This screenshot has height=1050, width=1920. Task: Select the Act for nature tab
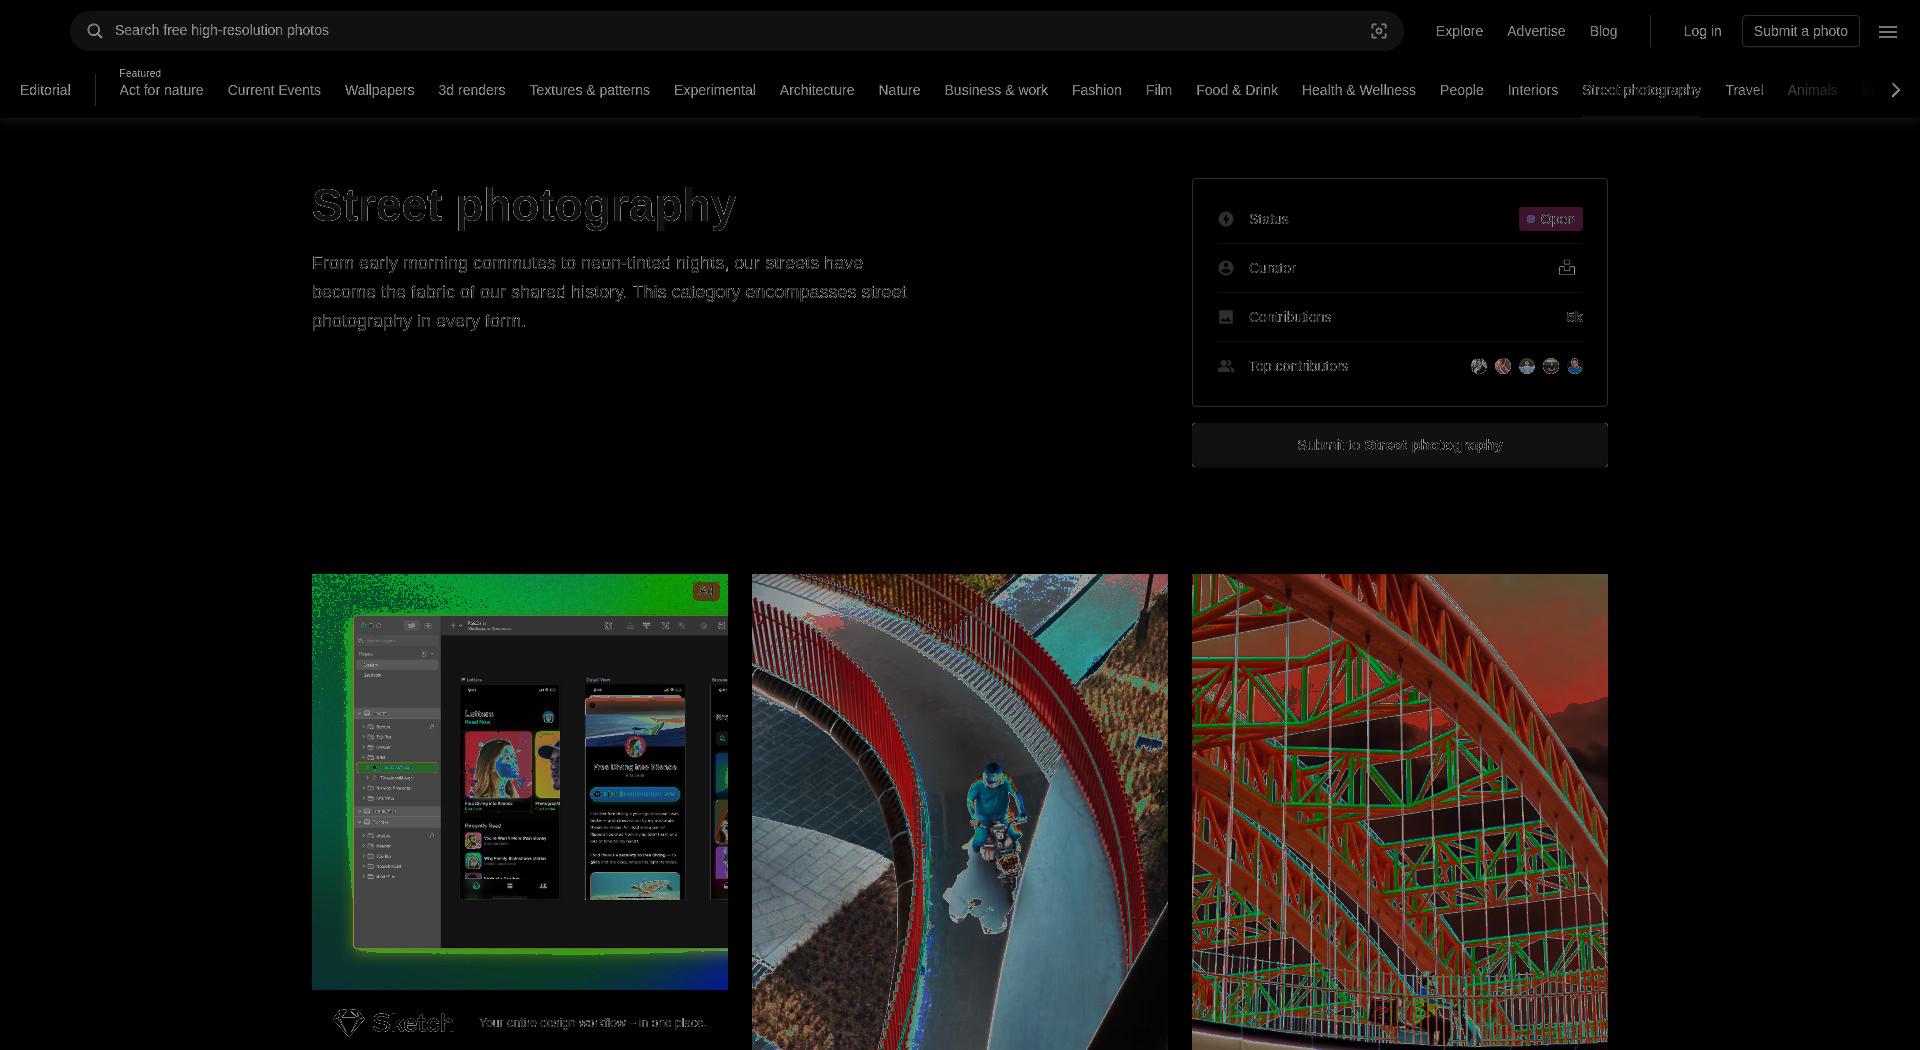point(161,90)
